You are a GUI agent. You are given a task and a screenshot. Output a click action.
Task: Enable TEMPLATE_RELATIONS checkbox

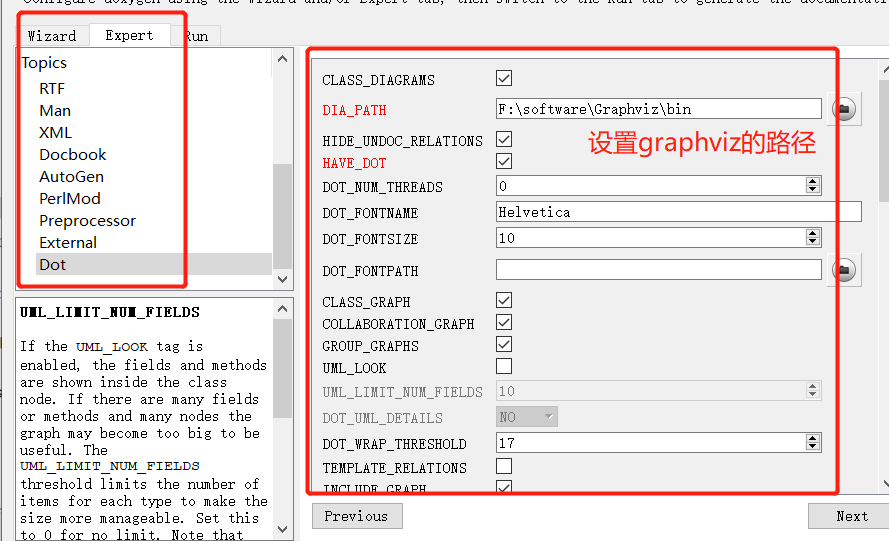pyautogui.click(x=503, y=466)
